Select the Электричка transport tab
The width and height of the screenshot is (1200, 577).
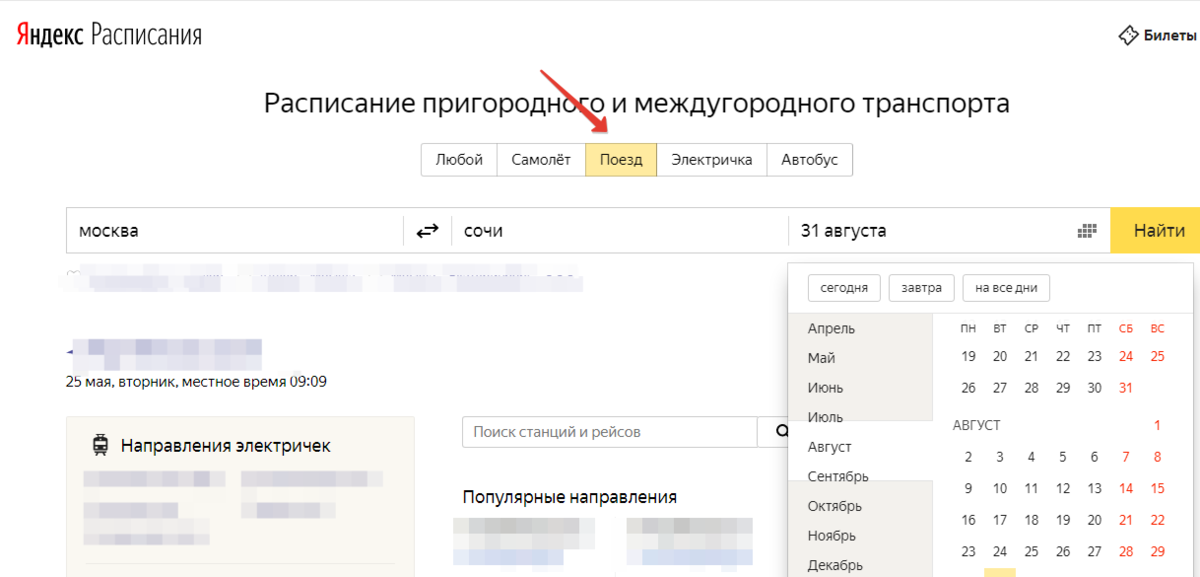(x=712, y=160)
